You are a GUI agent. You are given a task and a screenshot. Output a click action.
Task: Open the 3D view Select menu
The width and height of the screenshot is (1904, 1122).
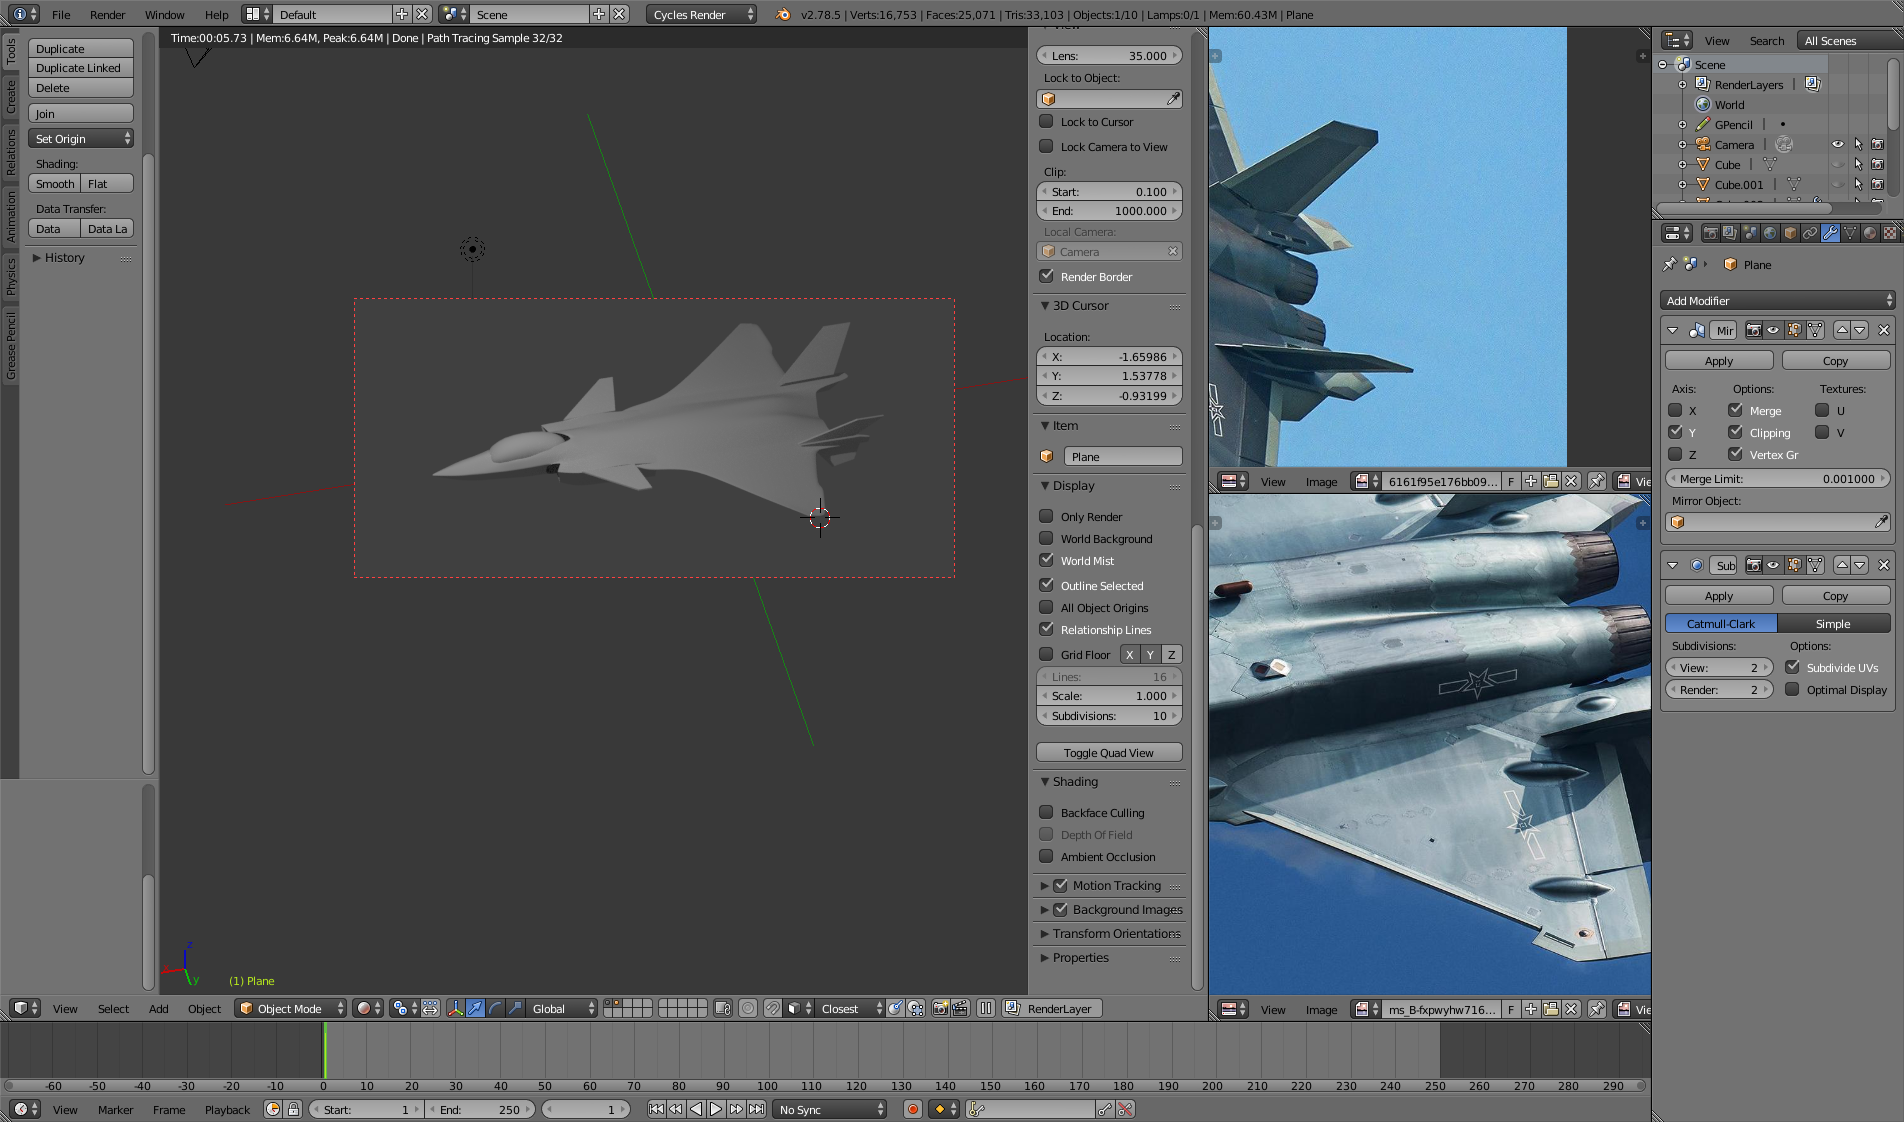[x=113, y=1008]
